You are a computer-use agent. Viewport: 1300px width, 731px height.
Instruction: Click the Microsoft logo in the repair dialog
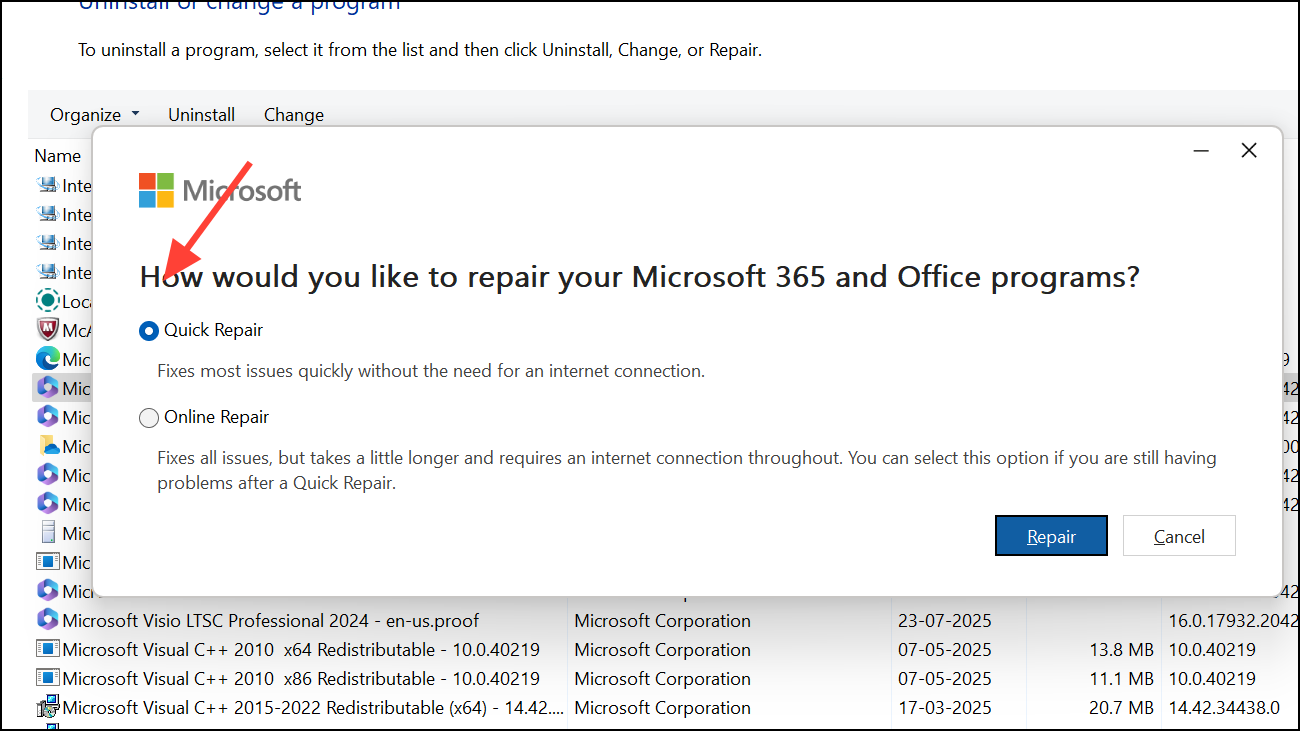click(219, 190)
